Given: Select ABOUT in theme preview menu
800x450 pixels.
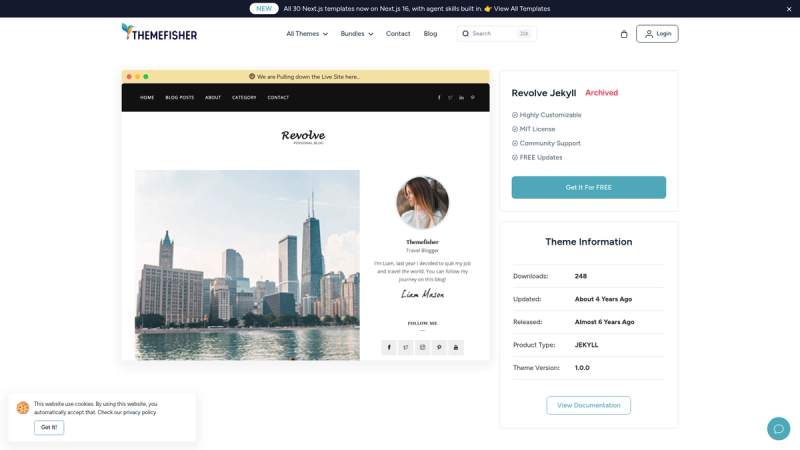Looking at the screenshot, I should [213, 97].
